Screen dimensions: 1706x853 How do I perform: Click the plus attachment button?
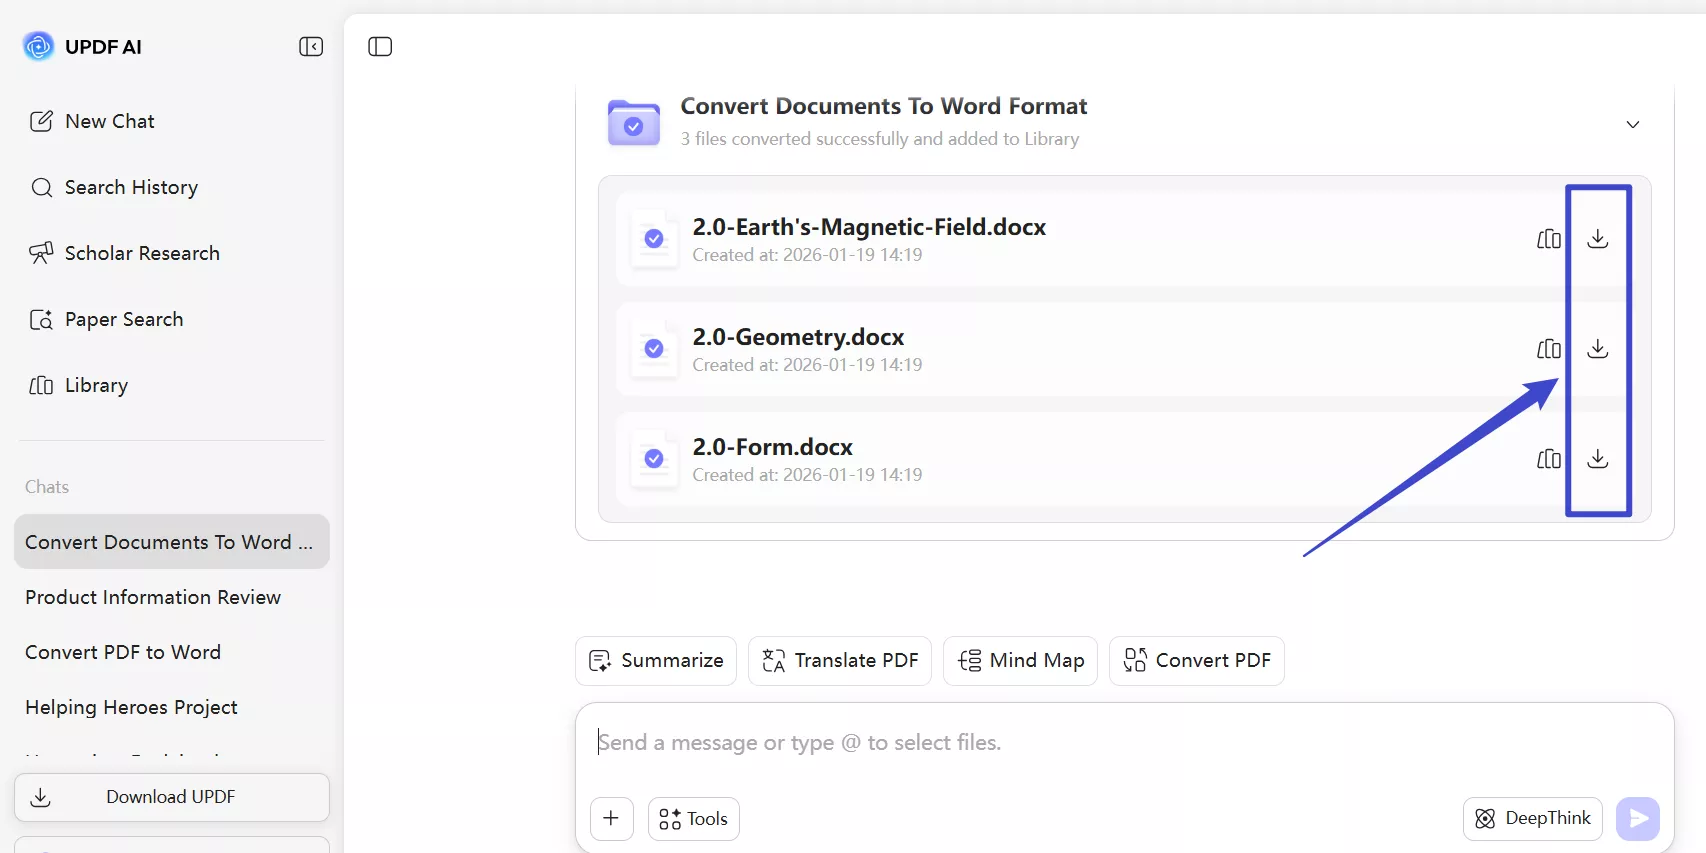click(612, 819)
